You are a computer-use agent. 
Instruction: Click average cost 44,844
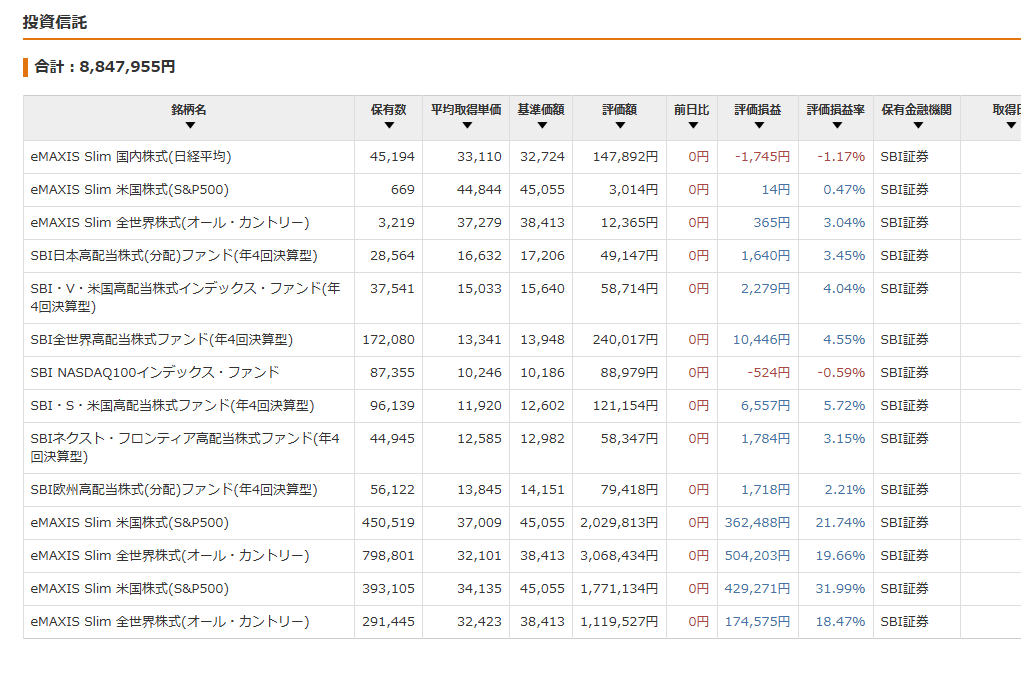(479, 190)
